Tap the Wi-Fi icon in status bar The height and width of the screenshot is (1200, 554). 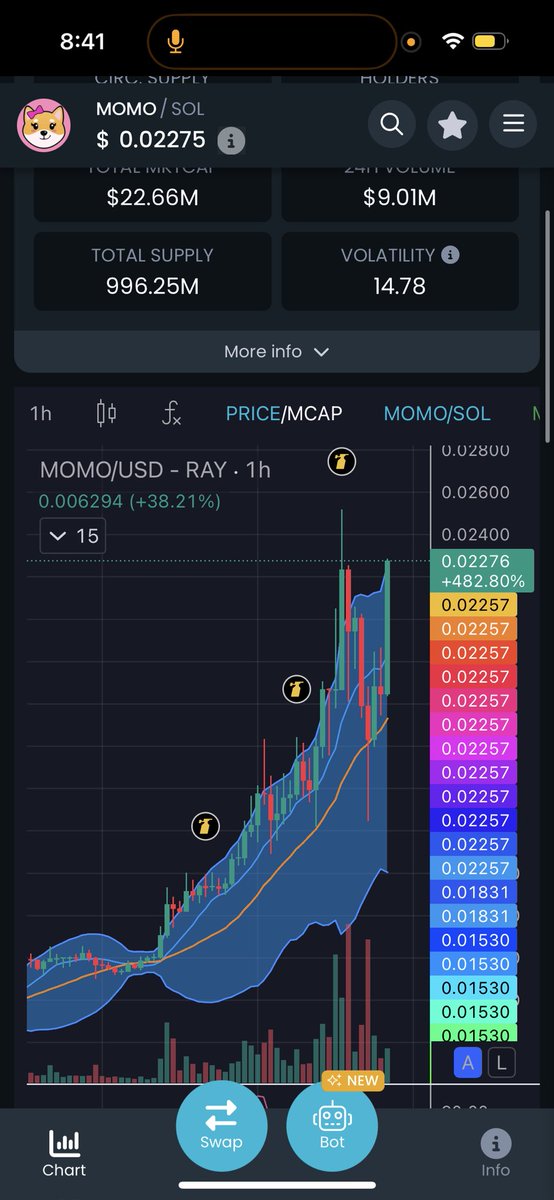coord(453,42)
